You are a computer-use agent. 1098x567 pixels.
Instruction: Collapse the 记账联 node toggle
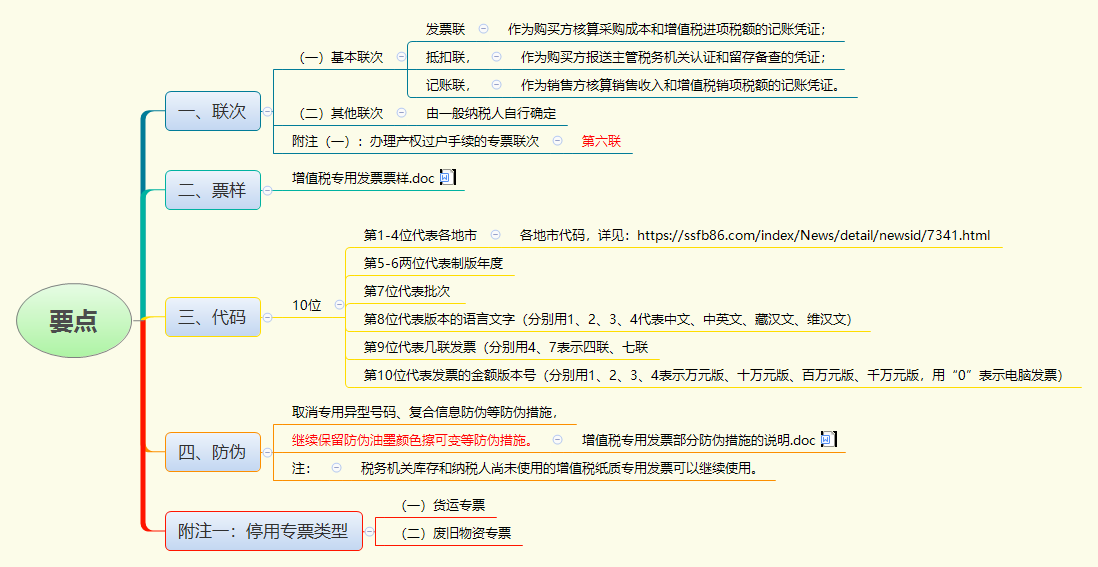tap(496, 85)
